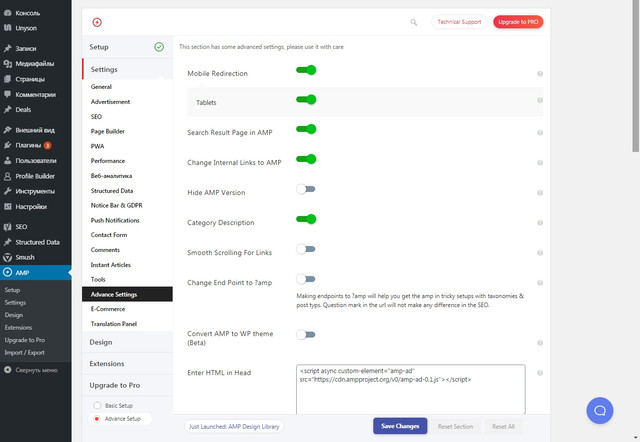Image resolution: width=640 pixels, height=442 pixels.
Task: Turn off the Tablets toggle
Action: (306, 100)
